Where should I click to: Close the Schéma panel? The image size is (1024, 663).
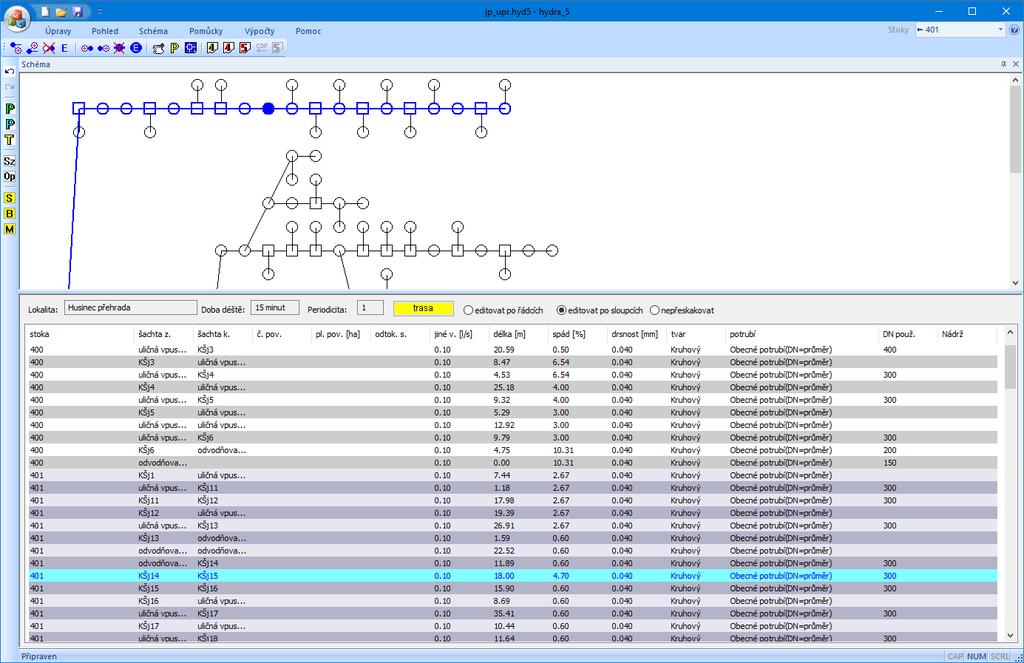pos(1016,64)
